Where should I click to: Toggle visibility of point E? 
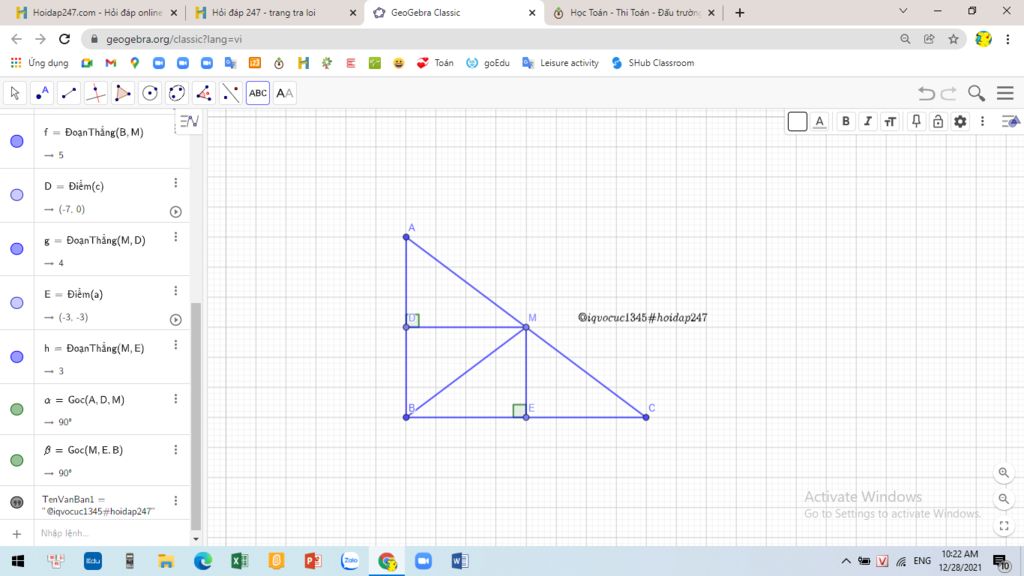click(17, 303)
